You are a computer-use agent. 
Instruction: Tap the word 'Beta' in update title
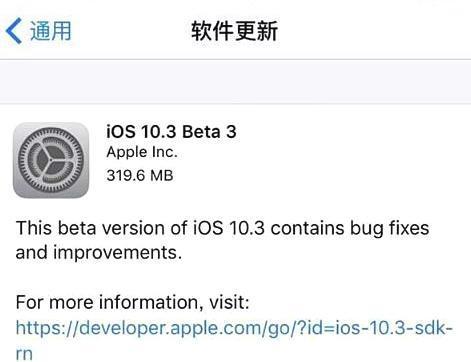tap(201, 132)
